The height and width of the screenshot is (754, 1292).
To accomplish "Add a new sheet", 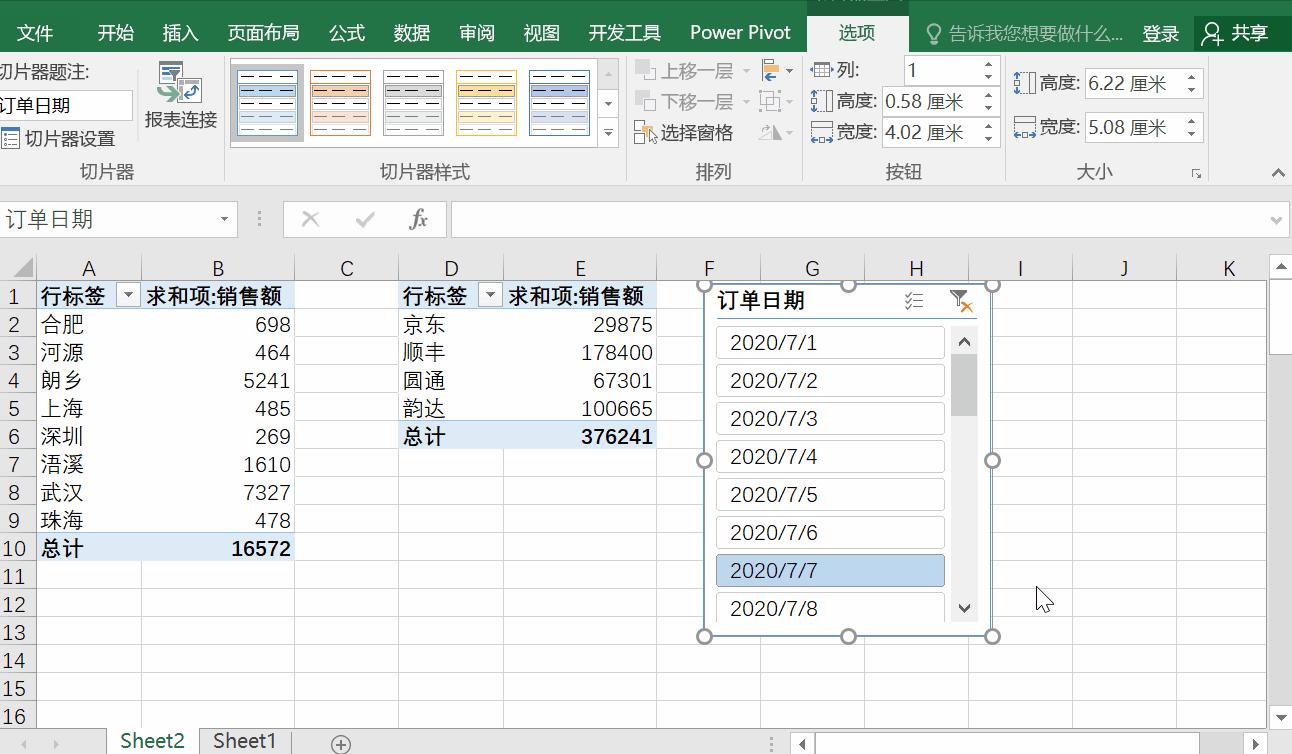I will point(341,744).
